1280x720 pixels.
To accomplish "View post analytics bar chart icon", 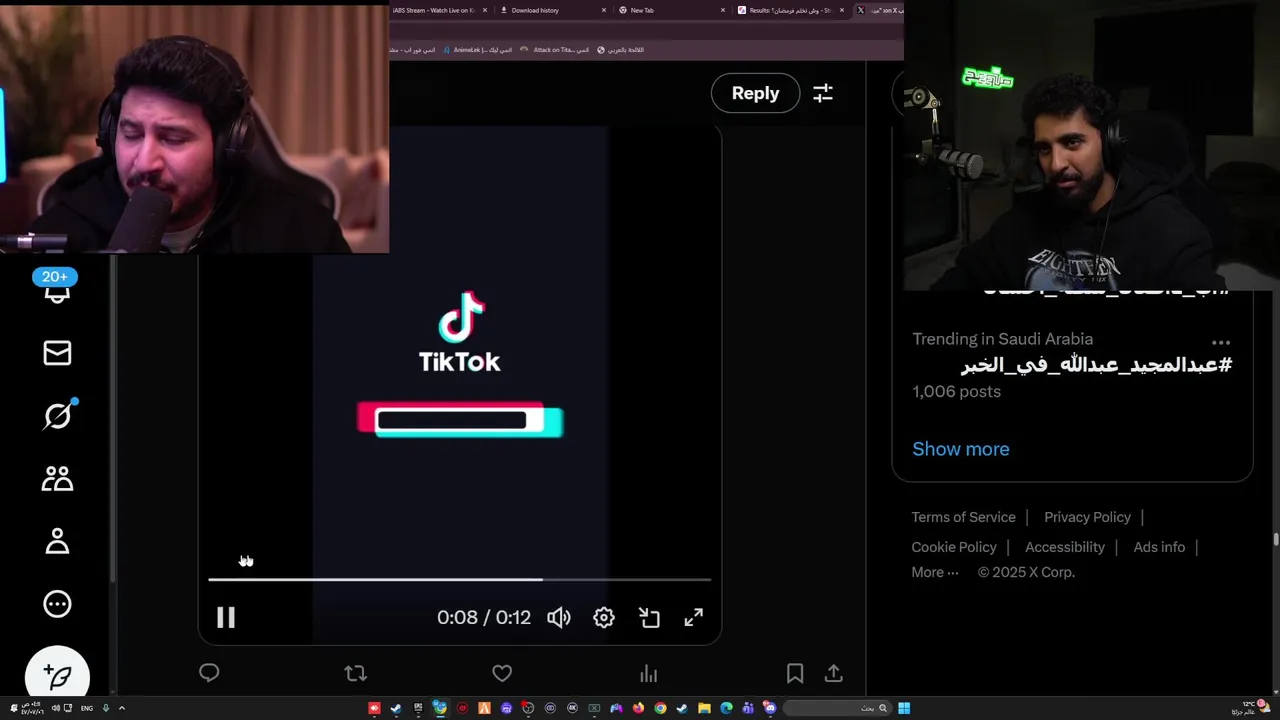I will [649, 673].
